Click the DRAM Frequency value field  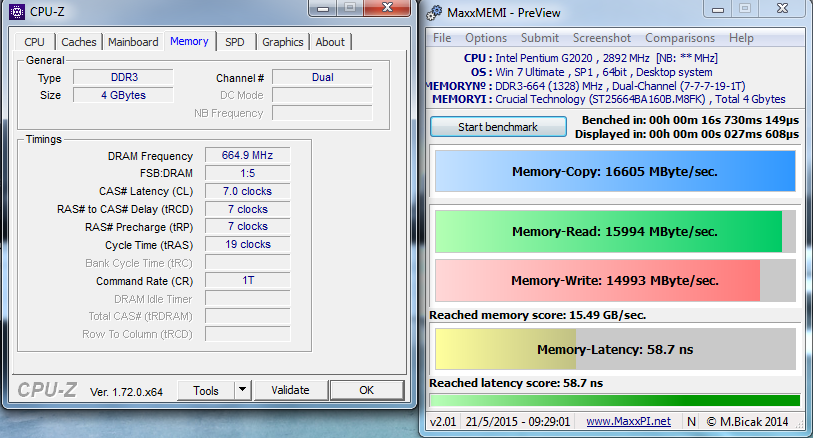248,155
